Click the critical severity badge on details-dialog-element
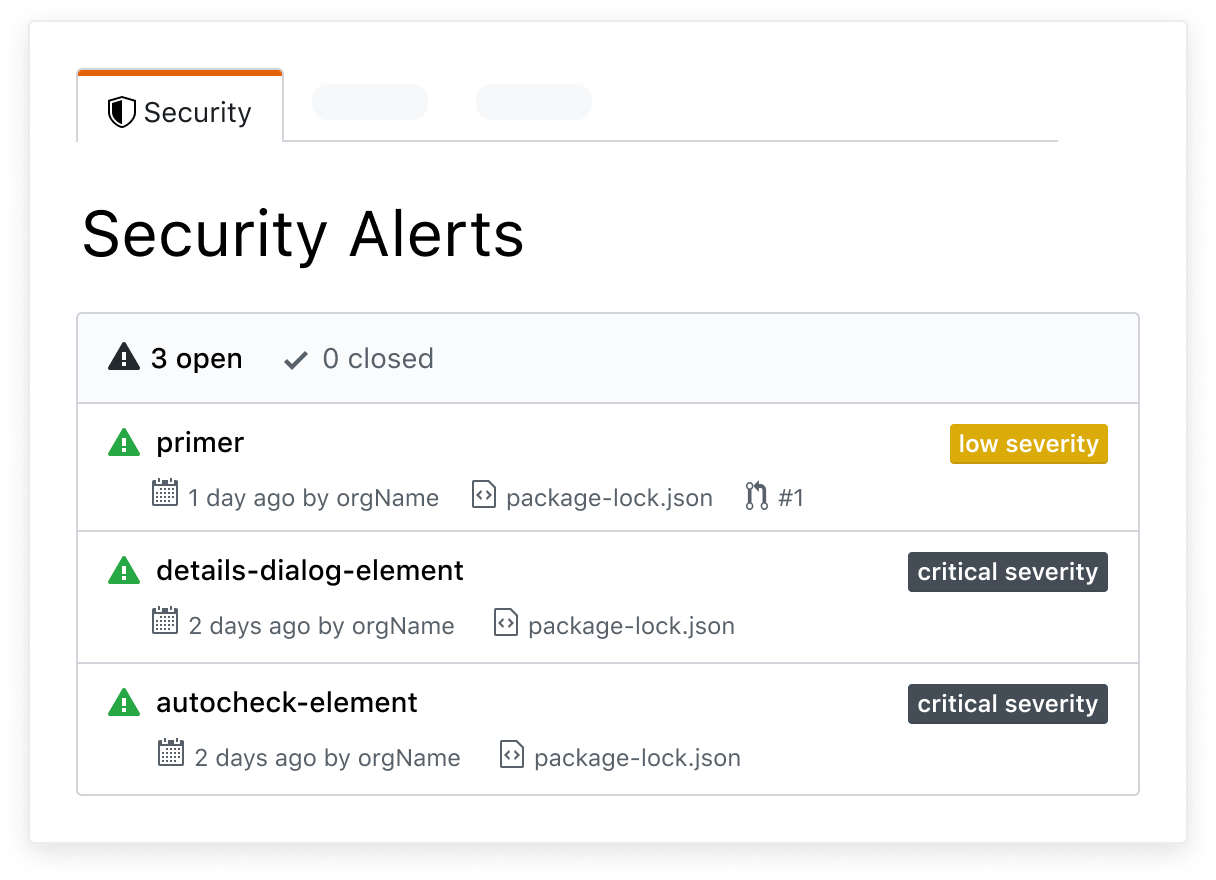The height and width of the screenshot is (880, 1216). (1007, 571)
